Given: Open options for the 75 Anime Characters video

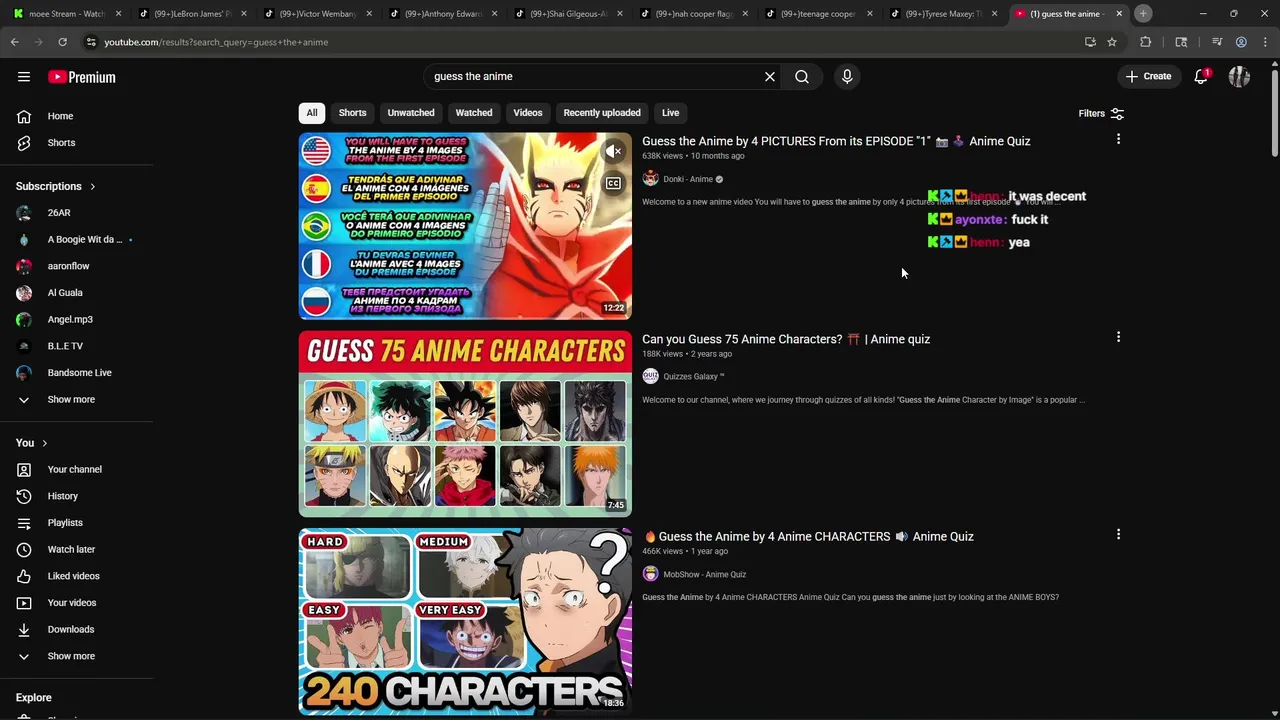Looking at the screenshot, I should click(x=1118, y=338).
